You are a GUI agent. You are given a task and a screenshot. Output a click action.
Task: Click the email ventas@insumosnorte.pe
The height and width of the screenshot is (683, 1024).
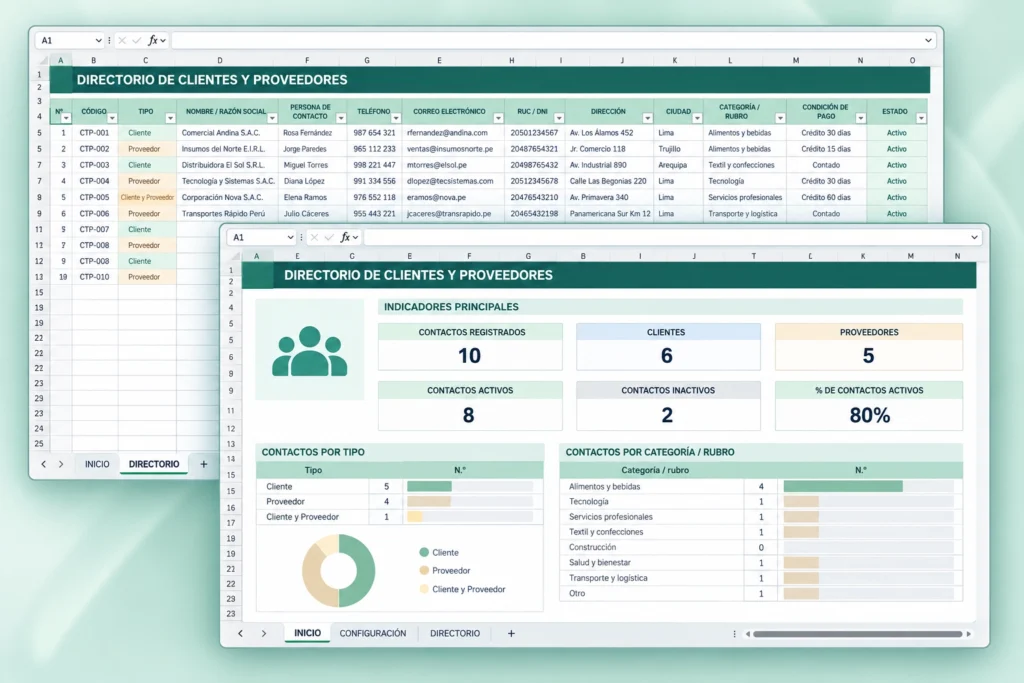[450, 149]
